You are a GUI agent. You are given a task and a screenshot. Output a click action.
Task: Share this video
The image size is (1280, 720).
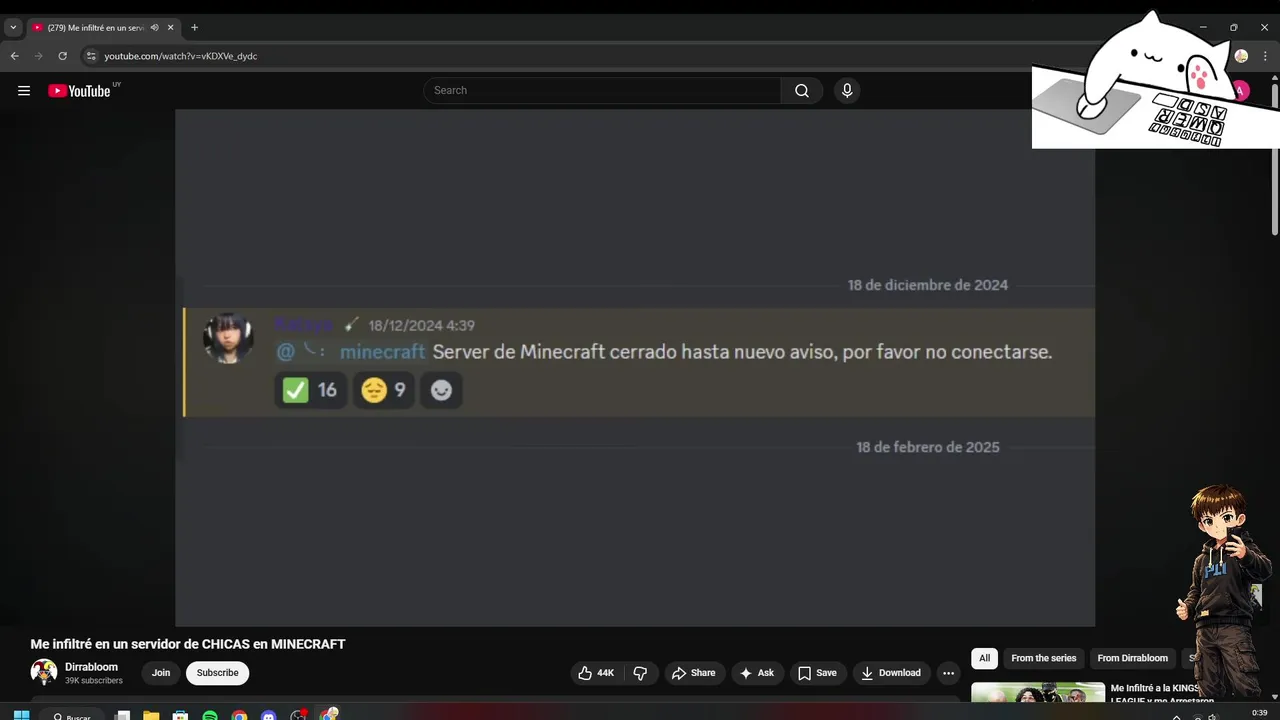(x=694, y=673)
